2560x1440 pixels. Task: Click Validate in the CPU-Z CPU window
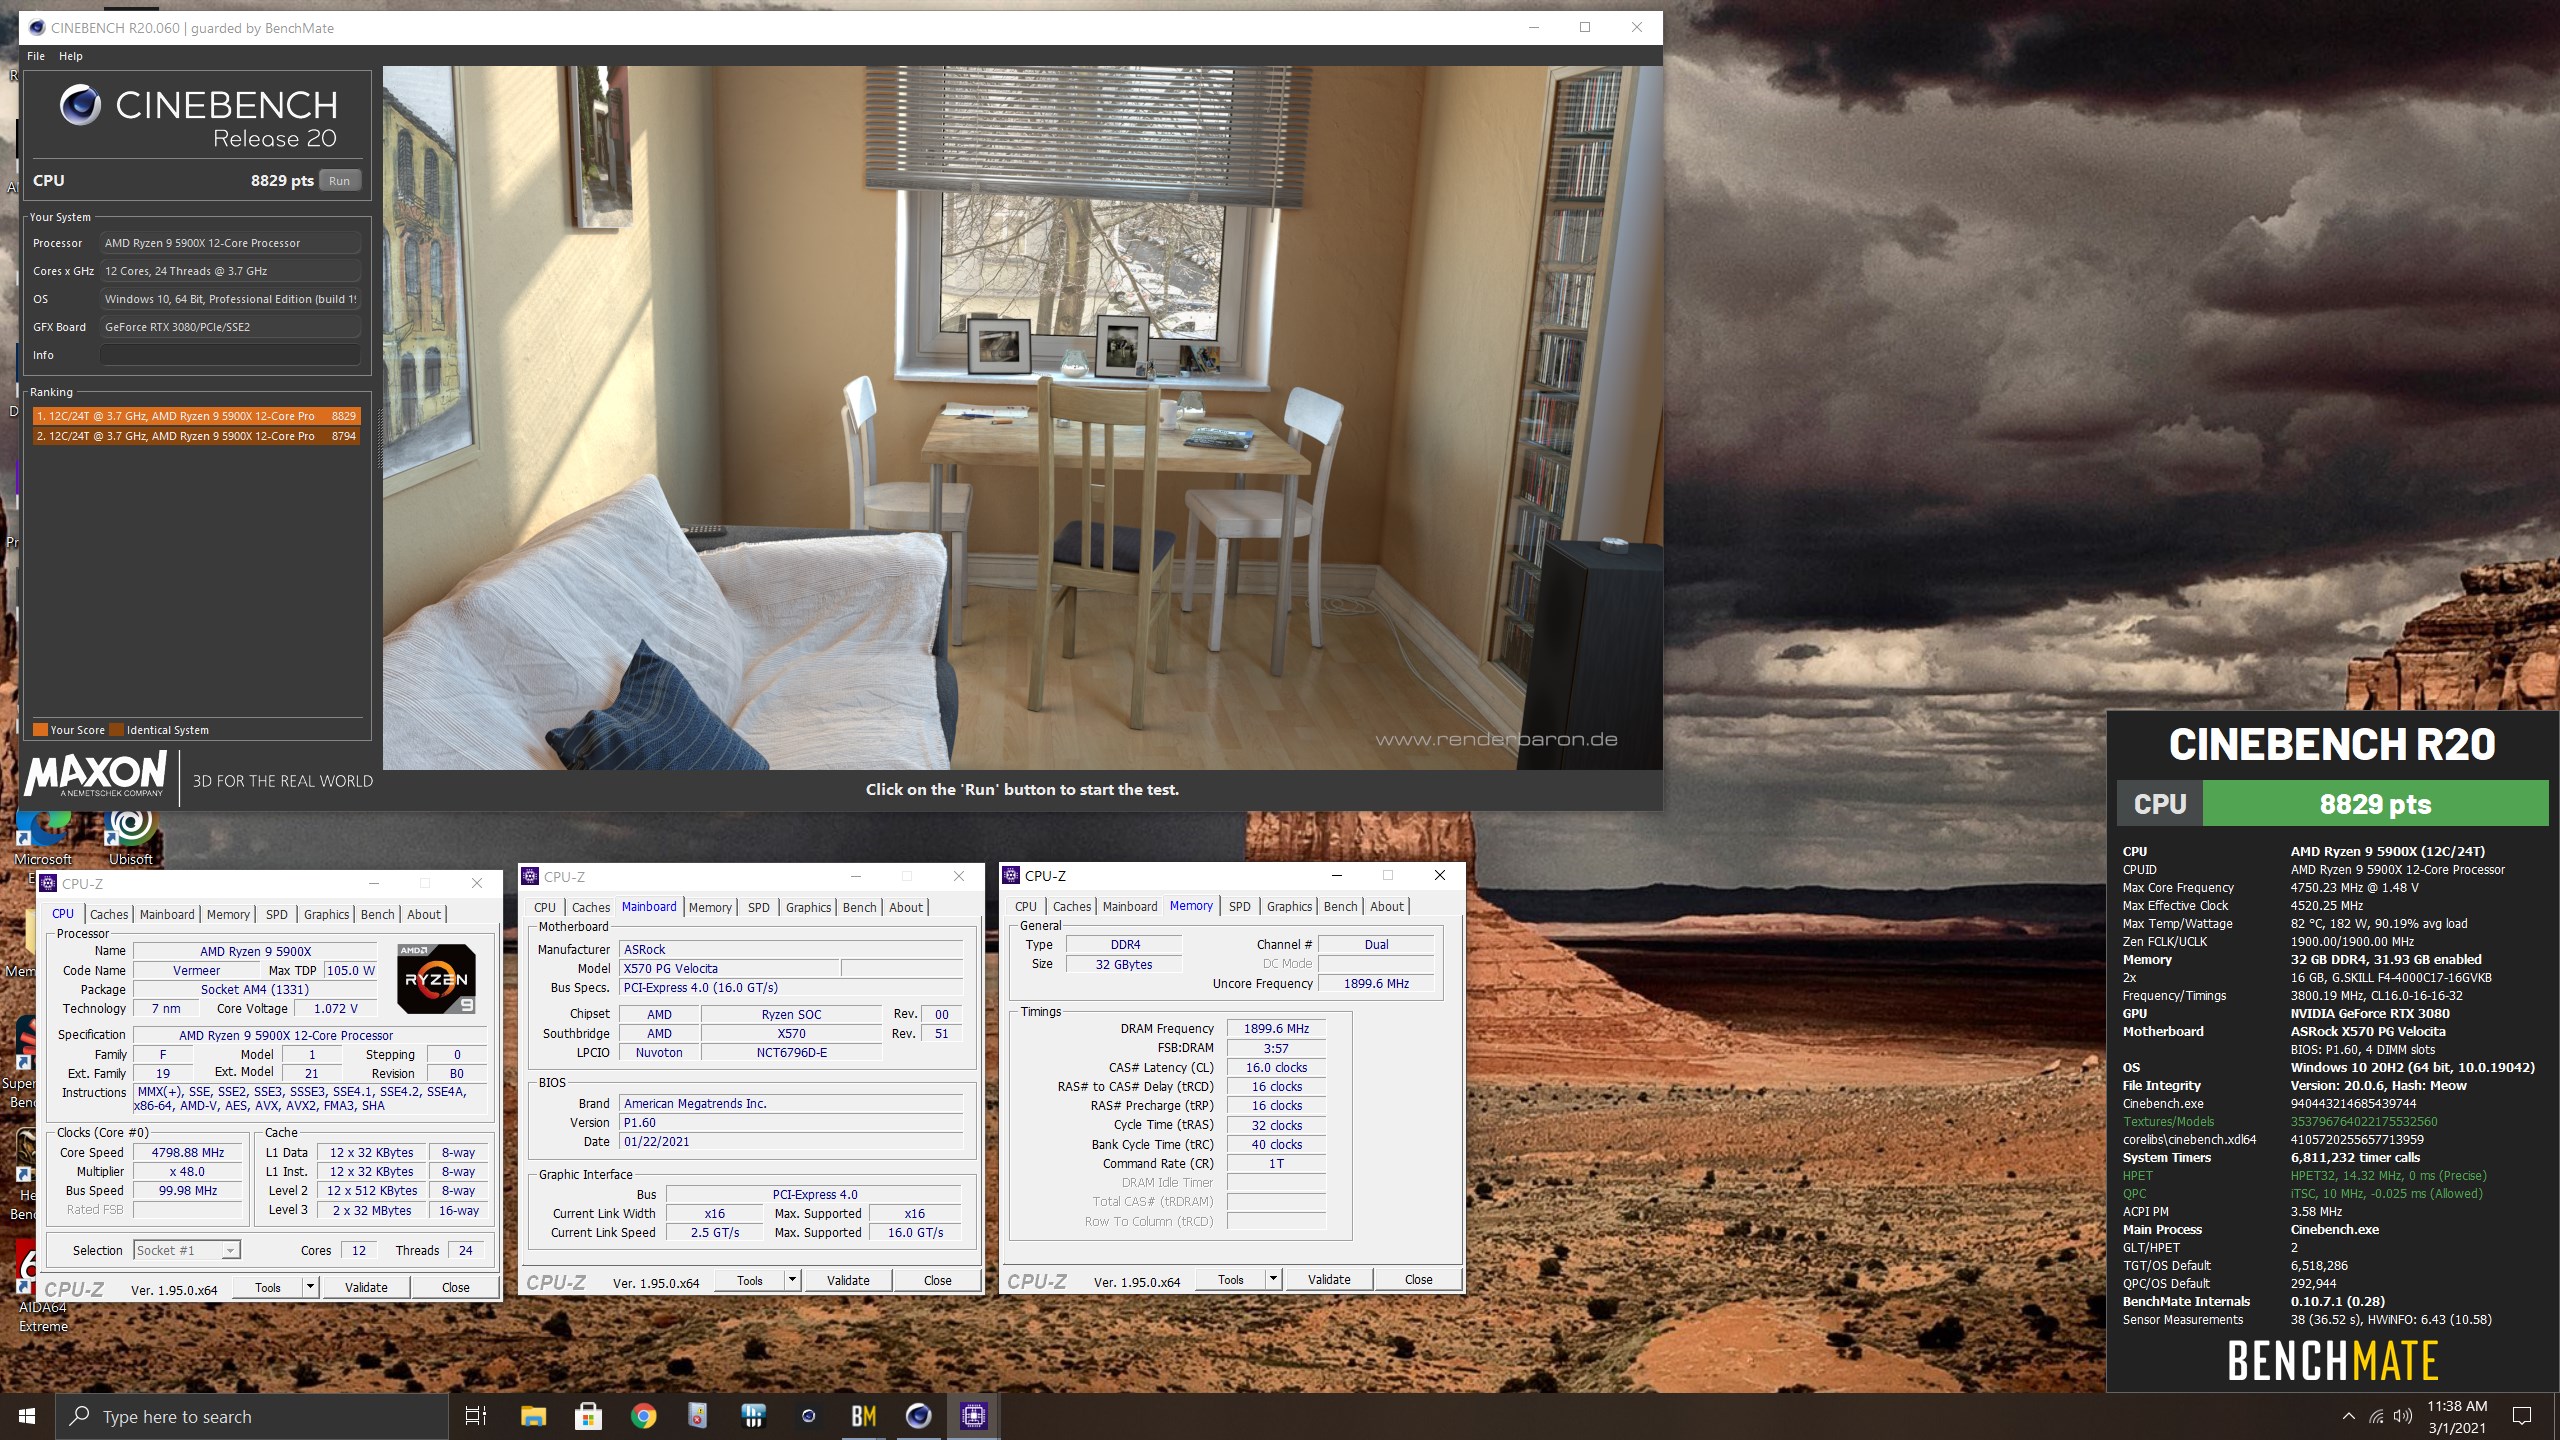click(x=366, y=1287)
